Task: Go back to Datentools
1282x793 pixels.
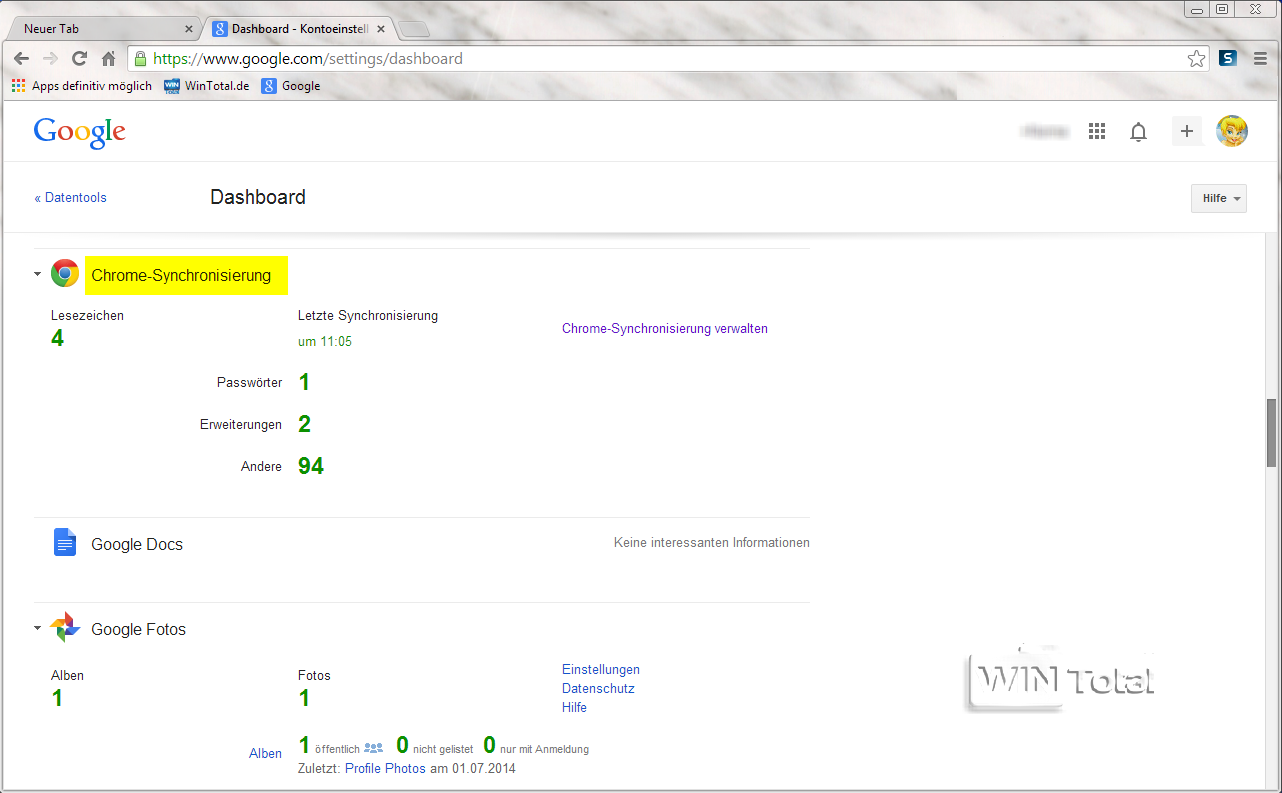Action: point(70,198)
